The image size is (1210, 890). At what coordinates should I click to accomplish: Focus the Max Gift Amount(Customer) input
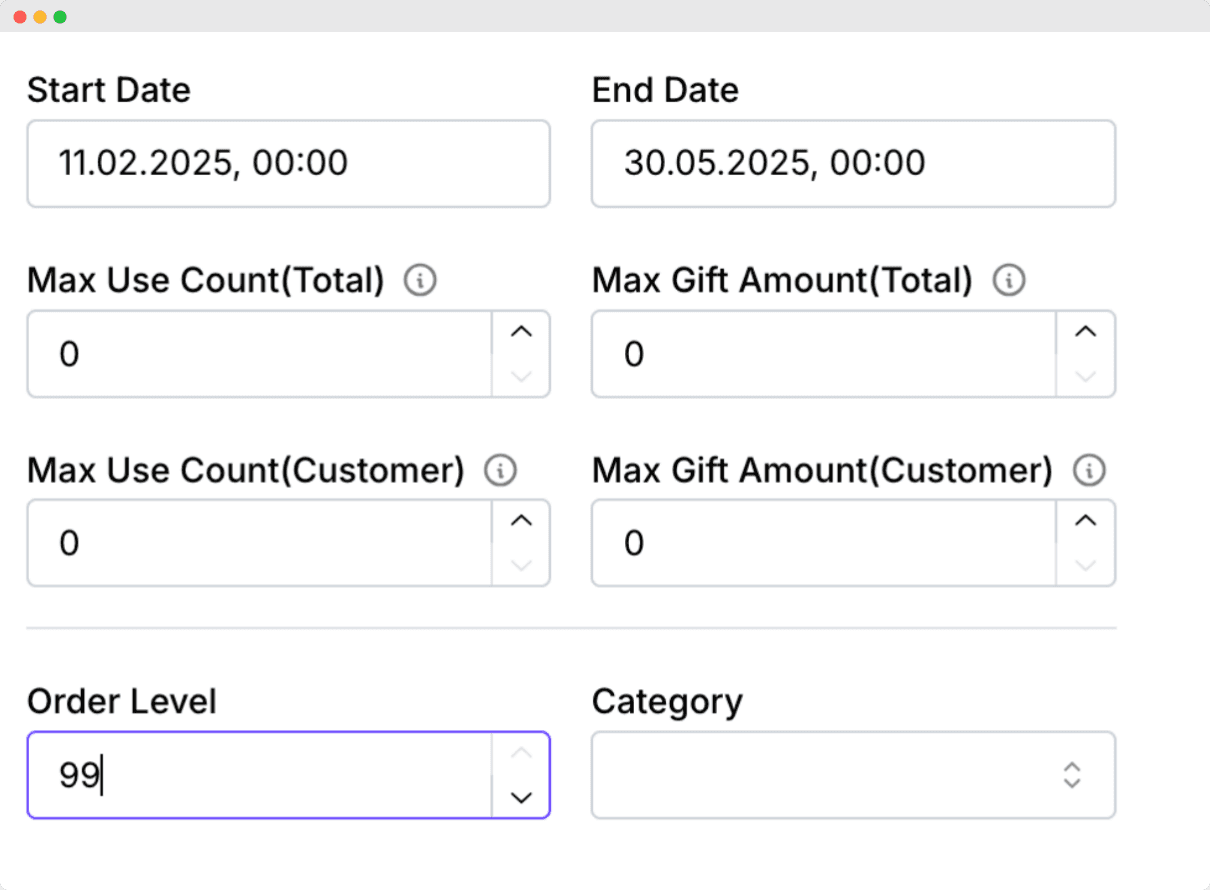(x=824, y=543)
